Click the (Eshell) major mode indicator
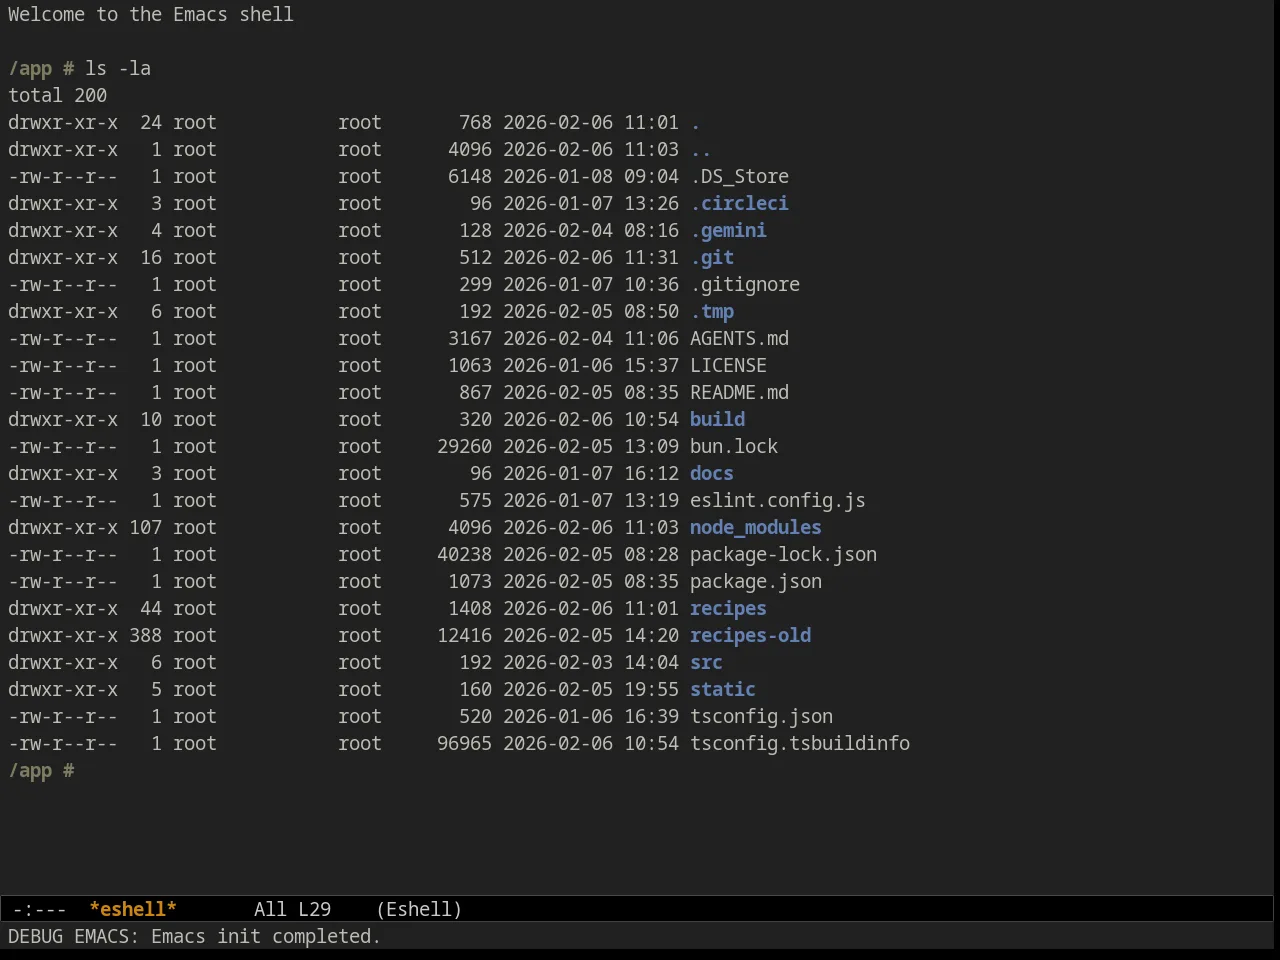Image resolution: width=1280 pixels, height=960 pixels. (x=419, y=909)
